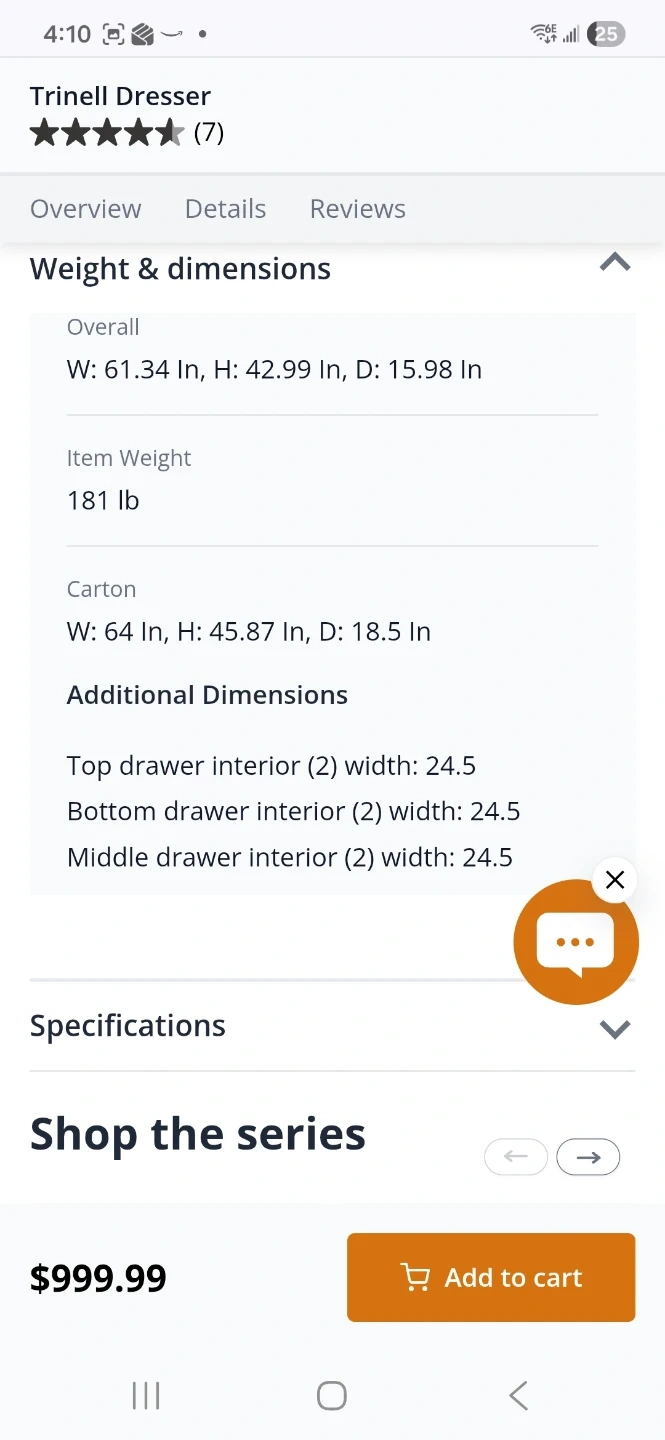Open the Reviews tab
665x1440 pixels.
pyautogui.click(x=357, y=209)
